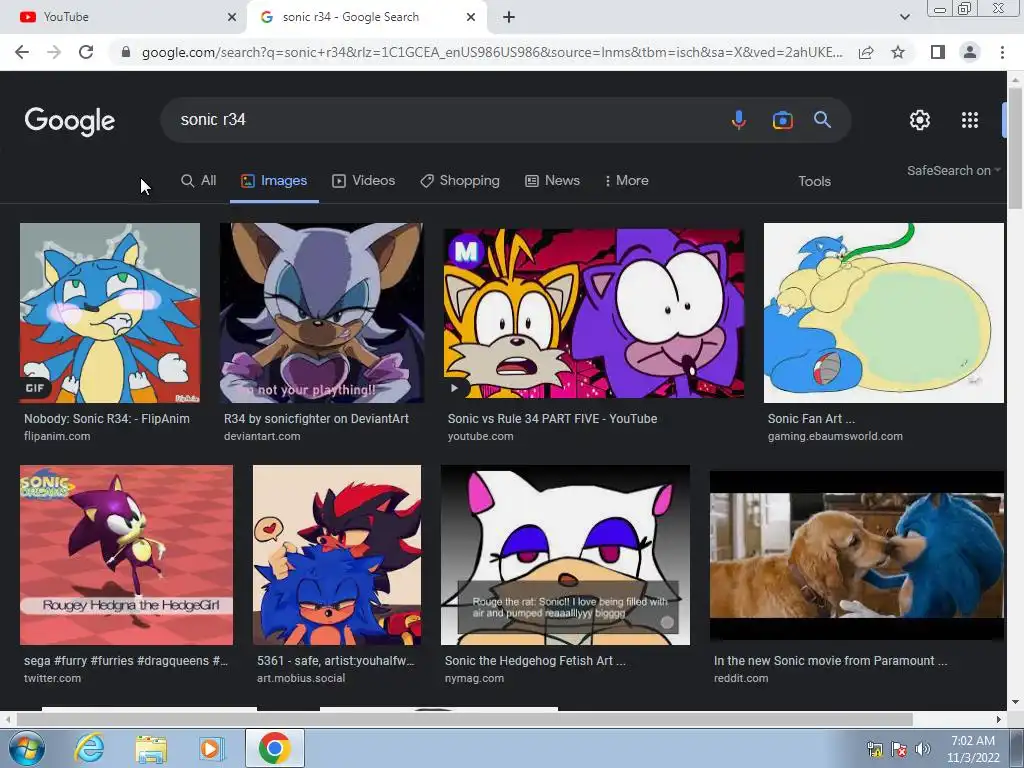Open a new tab with the plus button
This screenshot has width=1024, height=768.
509,18
